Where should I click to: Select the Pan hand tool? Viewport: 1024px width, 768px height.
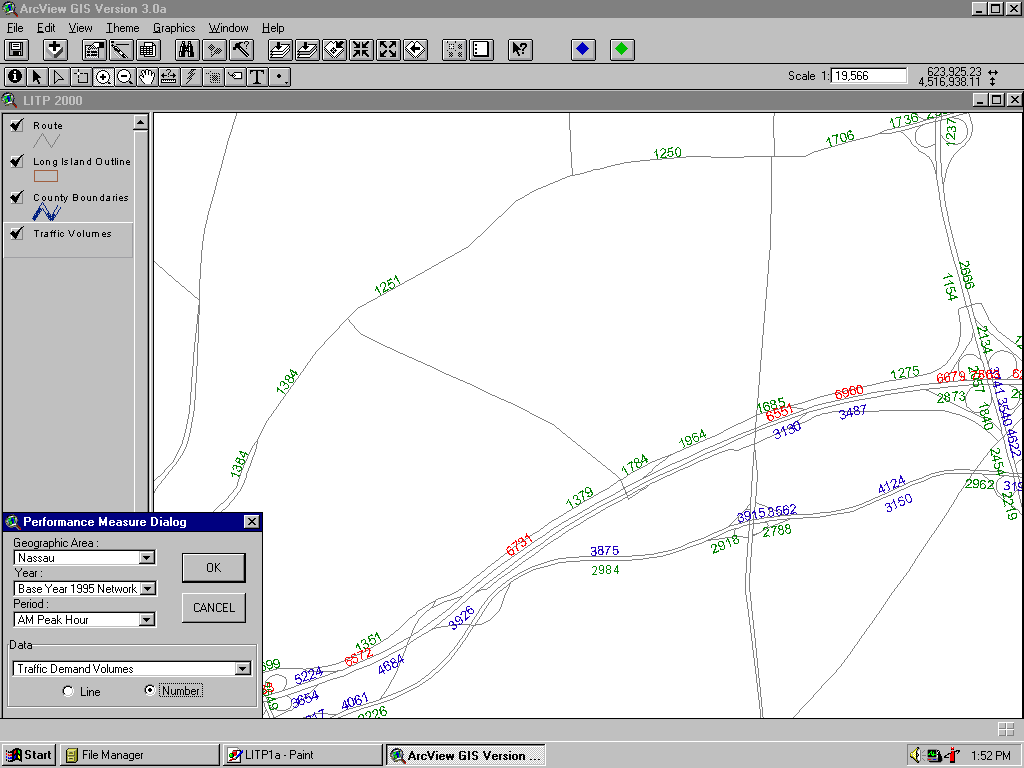click(147, 76)
